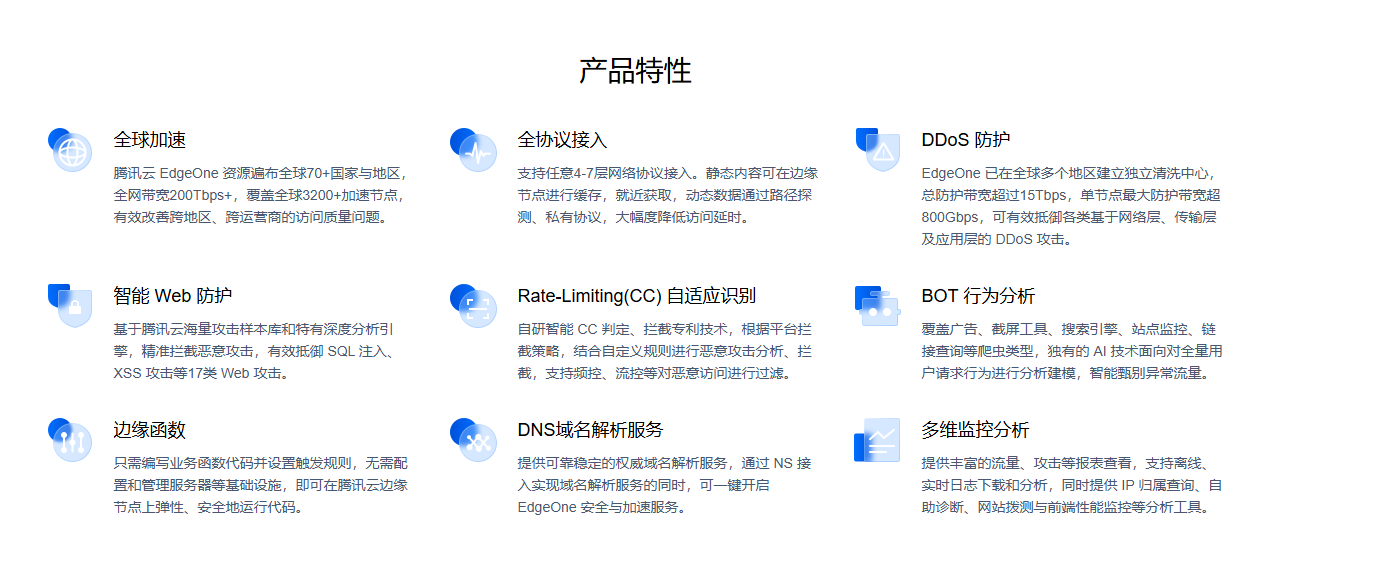Click the description starting 只需编写业务函数代码
Screen dimensions: 1374x572
[x=260, y=485]
